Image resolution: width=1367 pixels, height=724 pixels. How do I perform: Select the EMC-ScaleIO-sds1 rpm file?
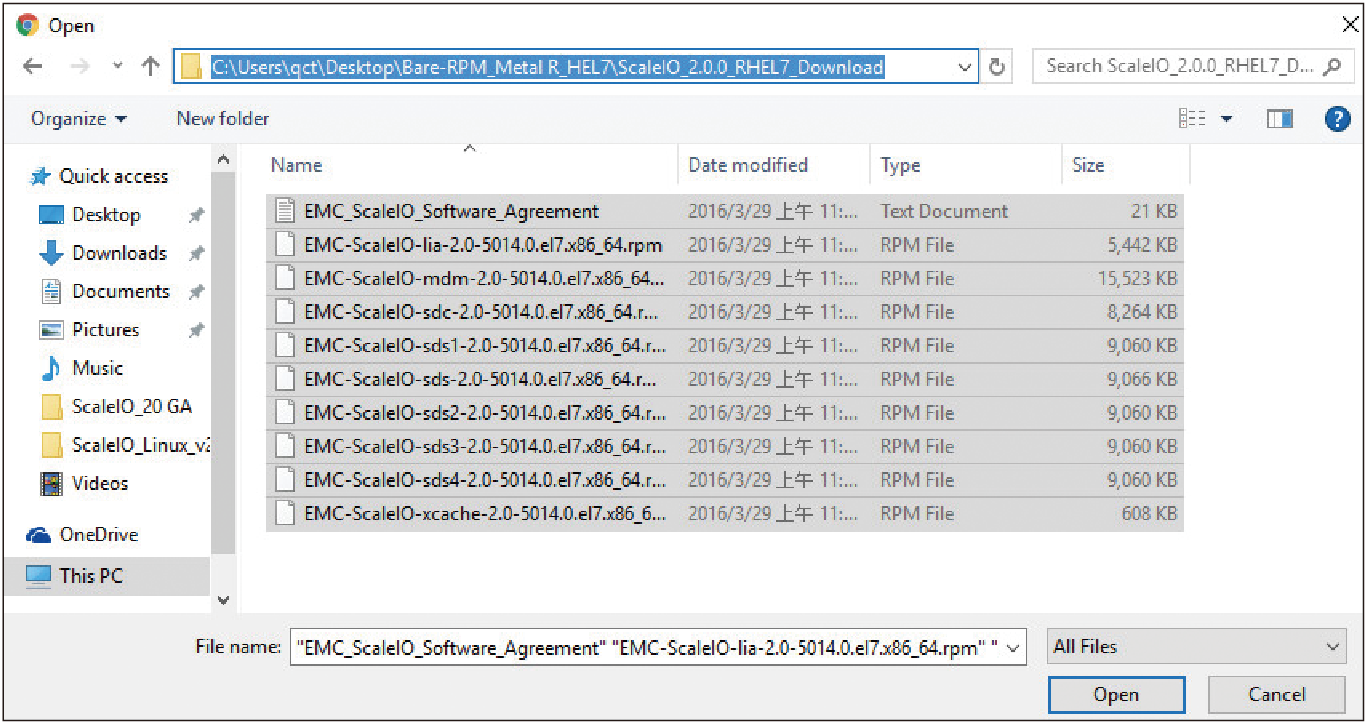(x=725, y=346)
